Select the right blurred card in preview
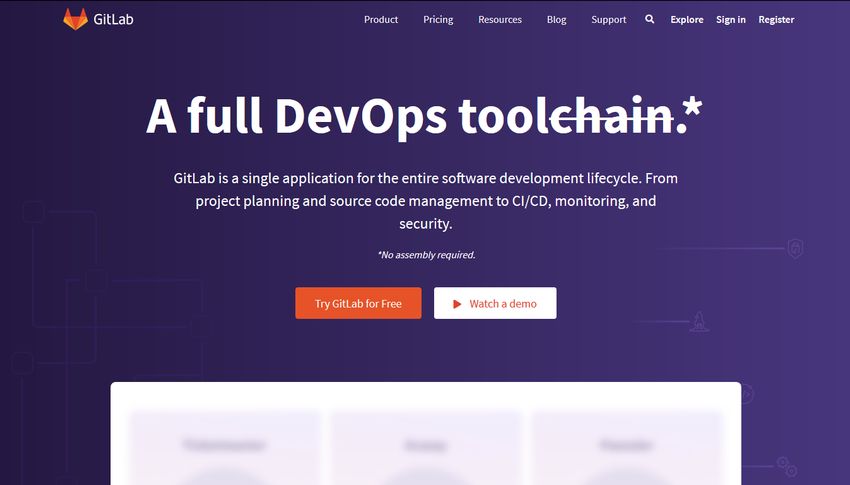This screenshot has width=850, height=485. (627, 447)
